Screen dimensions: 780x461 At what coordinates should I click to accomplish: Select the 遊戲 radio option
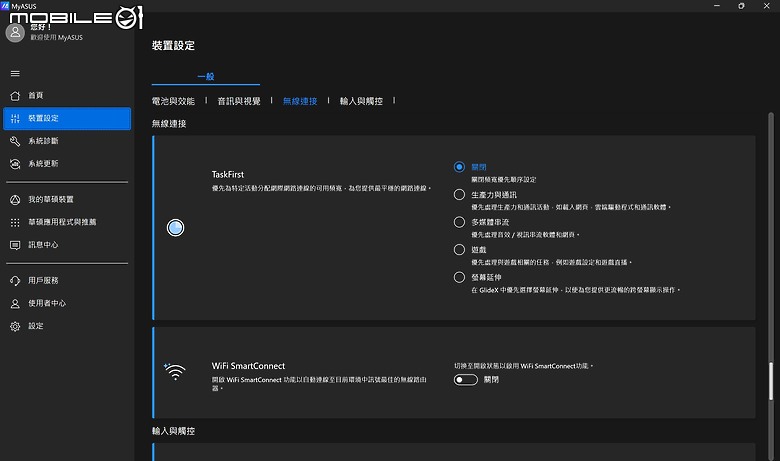click(459, 250)
